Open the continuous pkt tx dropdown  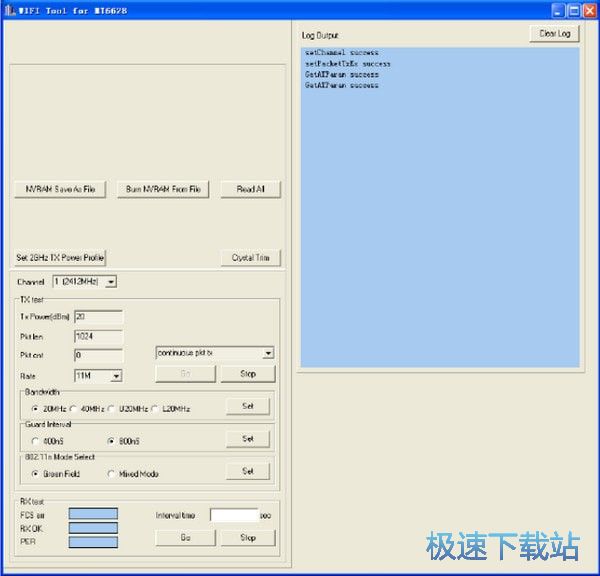click(267, 353)
